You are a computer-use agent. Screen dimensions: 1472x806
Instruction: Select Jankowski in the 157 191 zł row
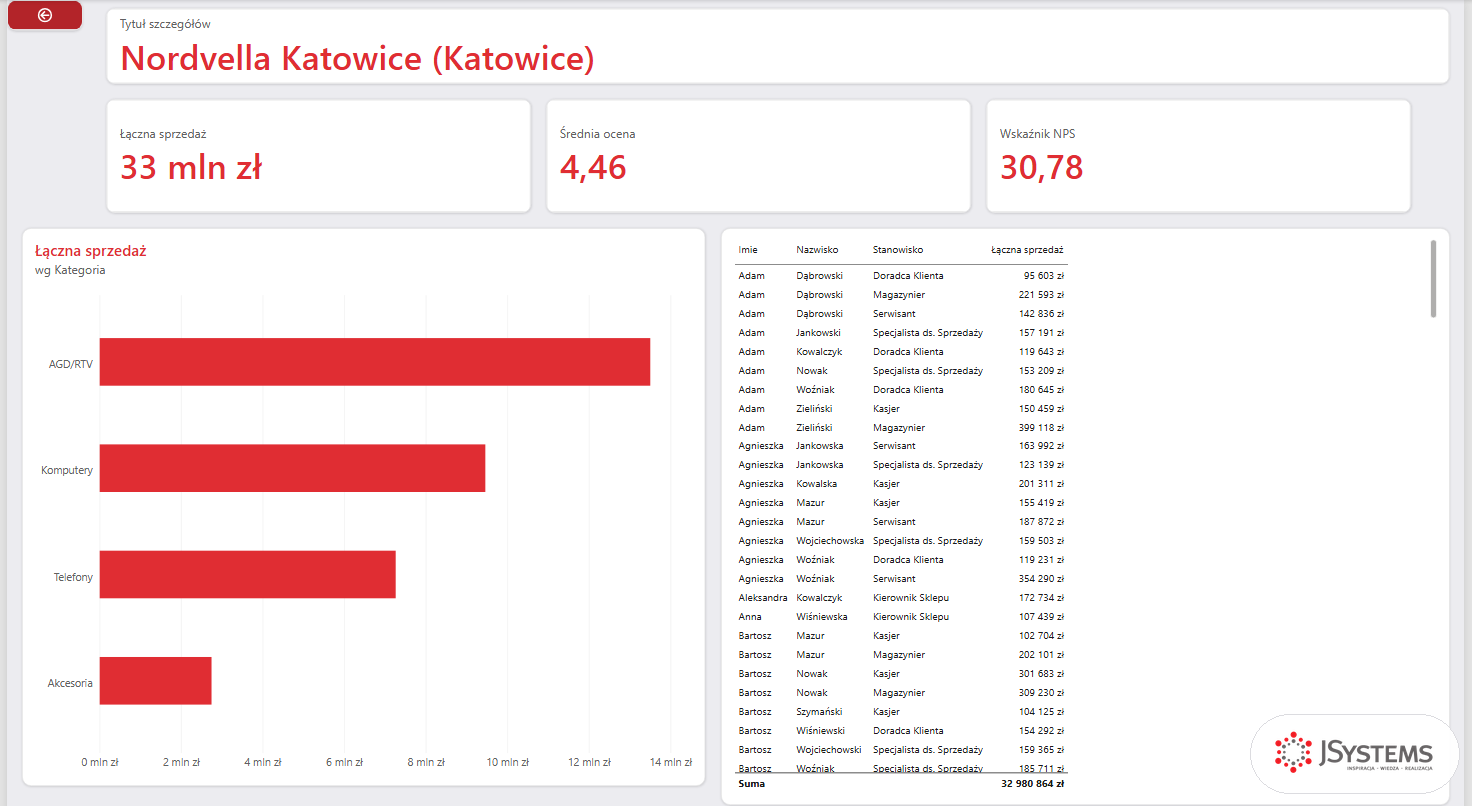(x=818, y=333)
